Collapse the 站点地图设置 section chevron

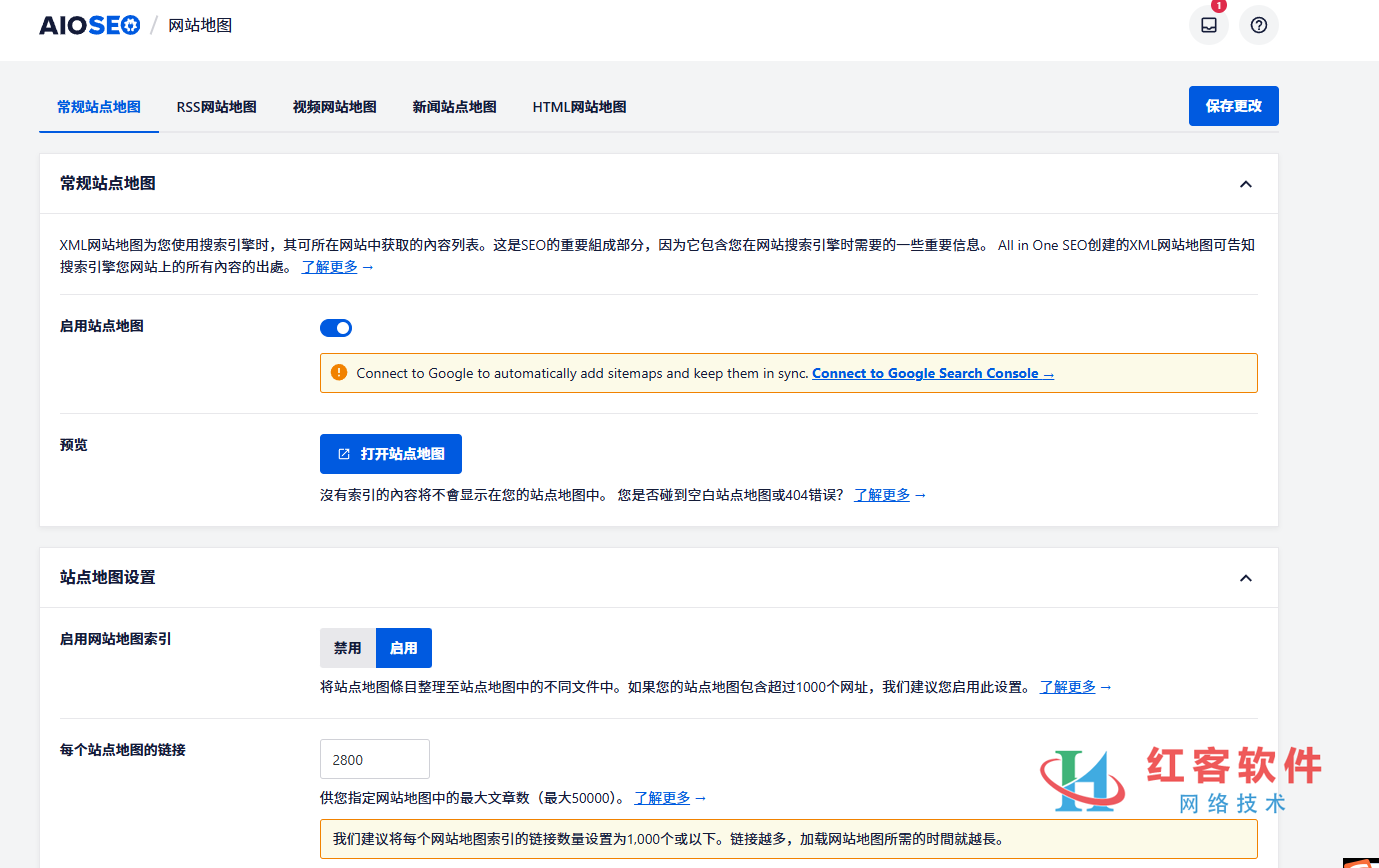[1245, 578]
